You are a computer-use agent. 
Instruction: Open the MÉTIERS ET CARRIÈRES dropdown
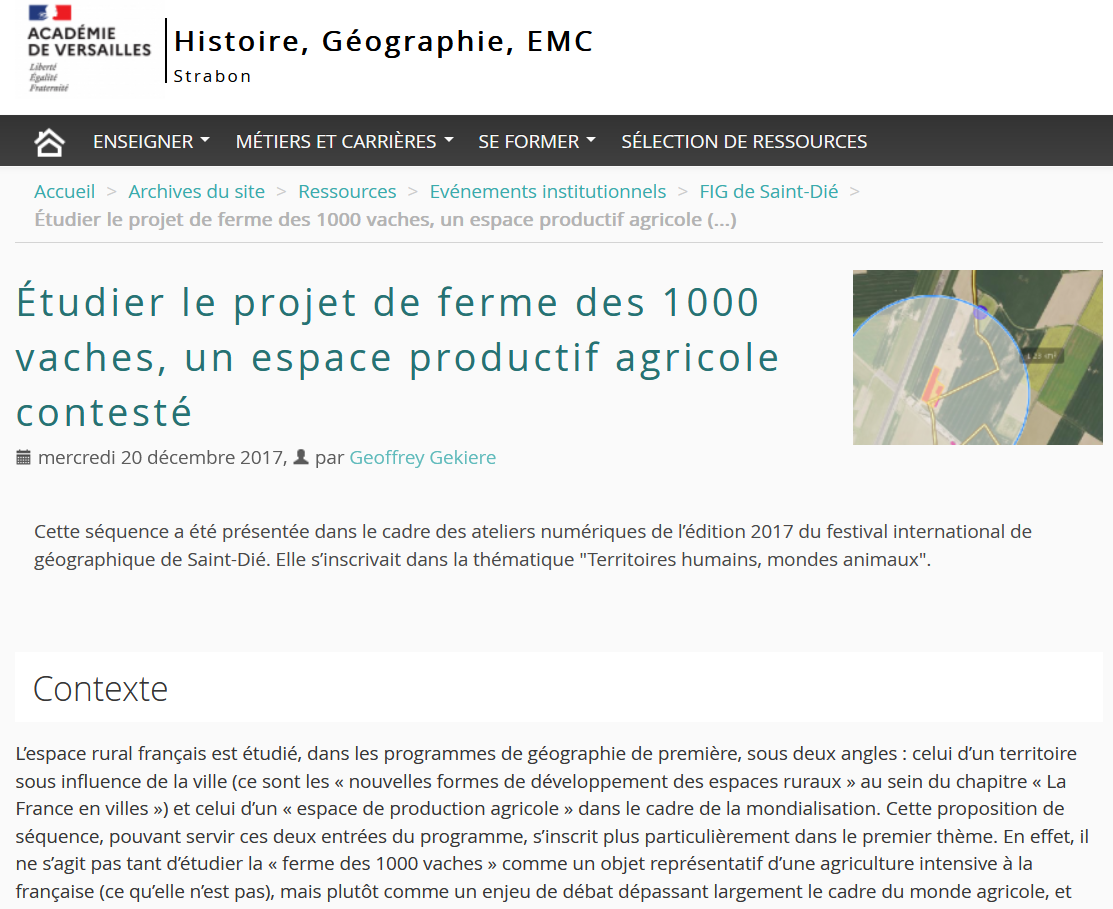tap(344, 142)
